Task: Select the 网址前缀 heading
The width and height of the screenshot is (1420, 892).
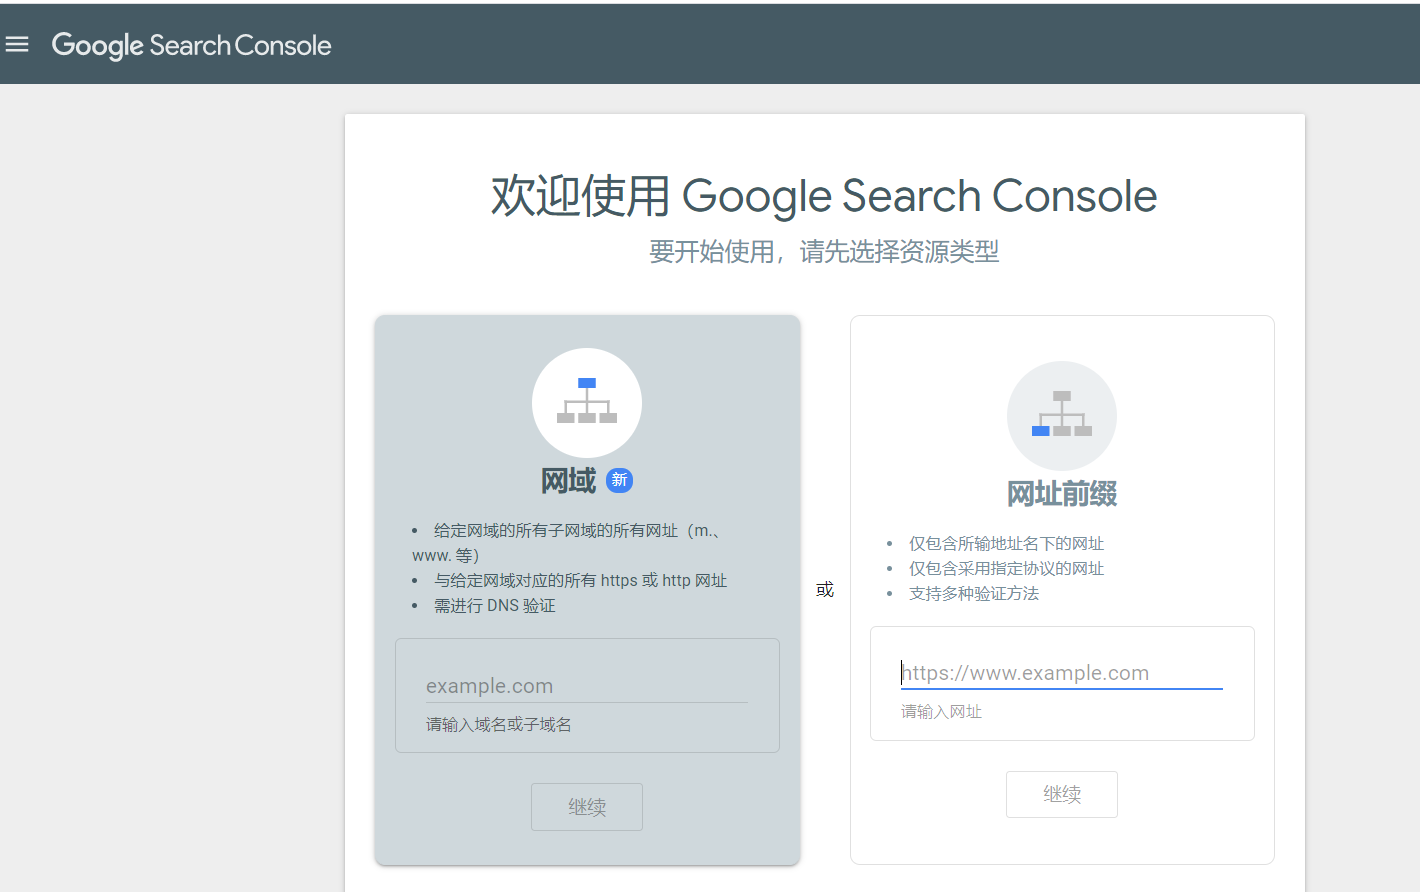Action: pyautogui.click(x=1062, y=494)
